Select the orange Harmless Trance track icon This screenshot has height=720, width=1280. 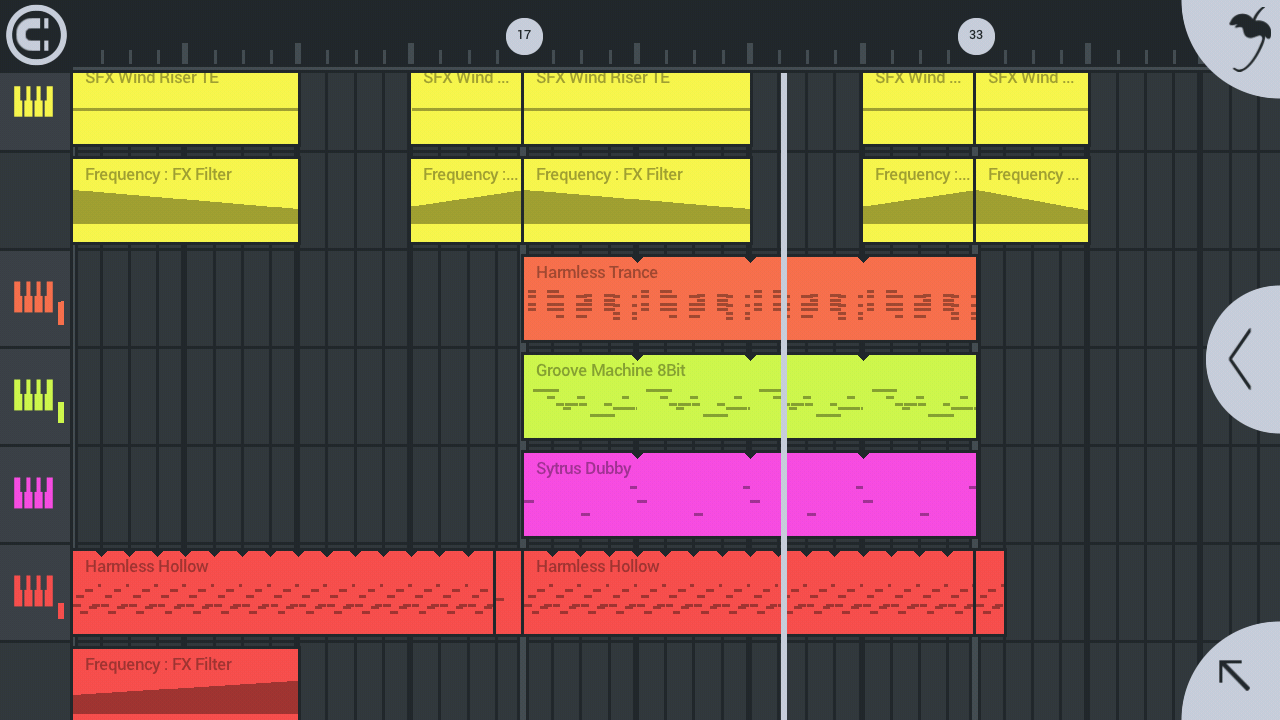(34, 297)
